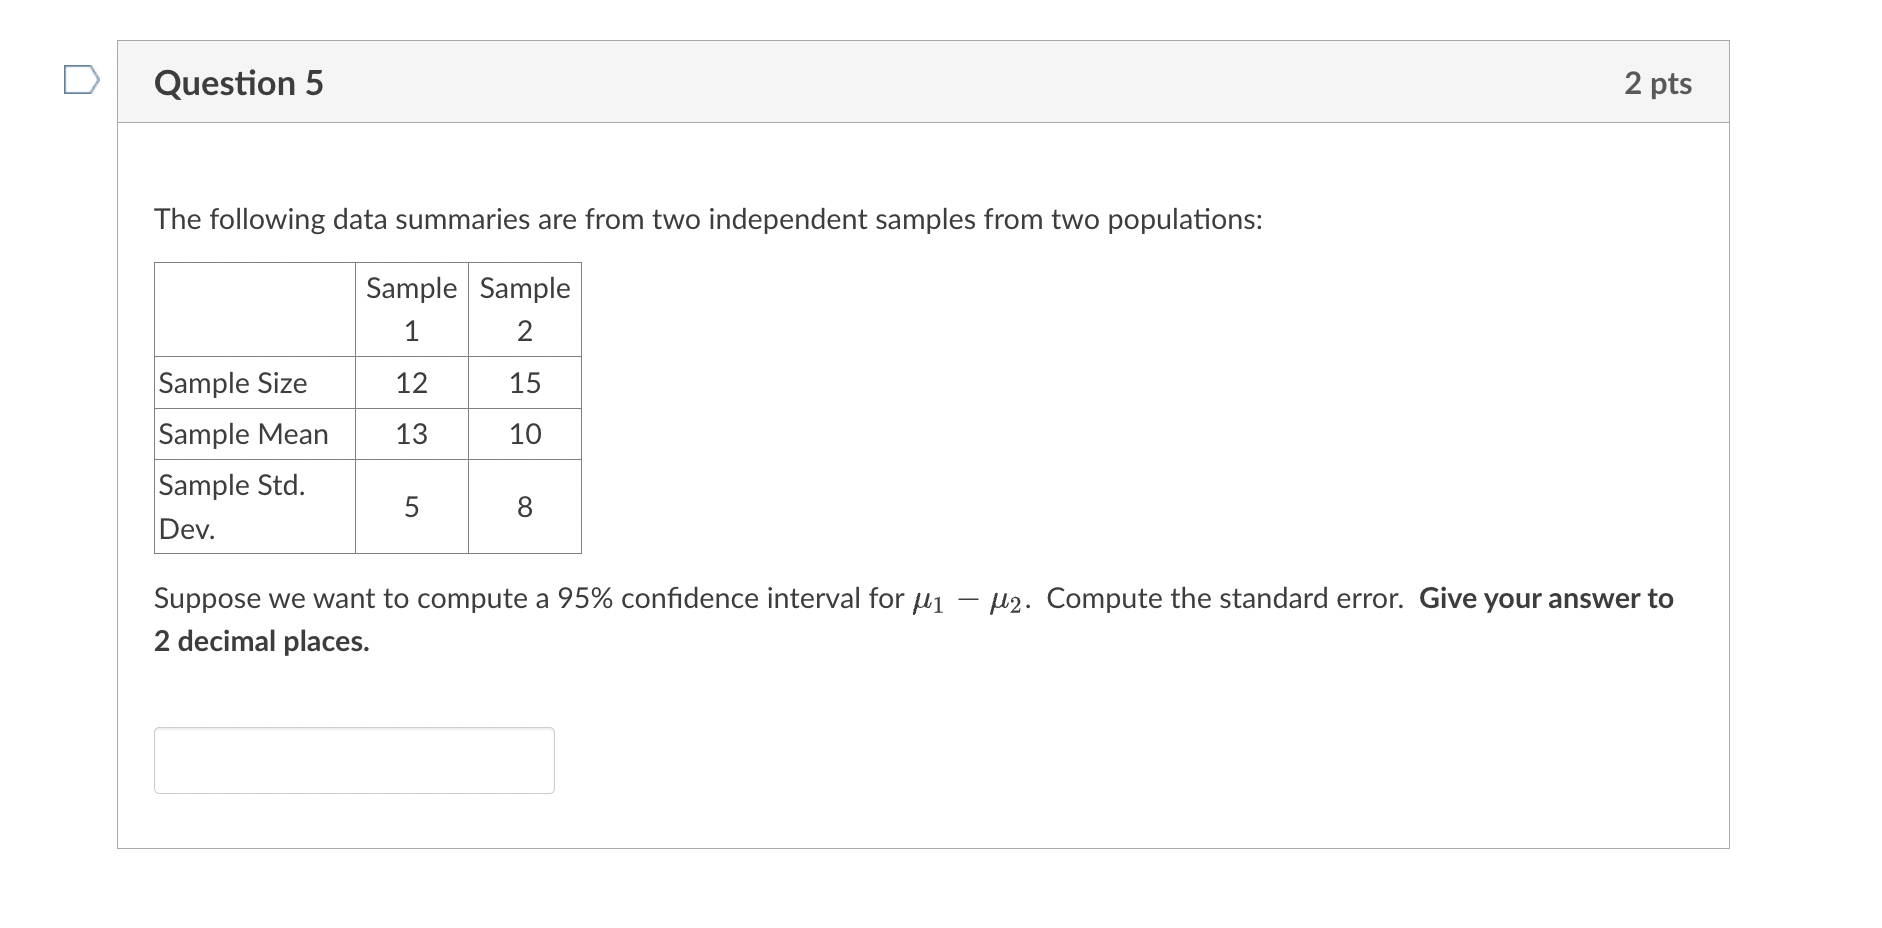Click the sample mean value 13

click(x=411, y=434)
